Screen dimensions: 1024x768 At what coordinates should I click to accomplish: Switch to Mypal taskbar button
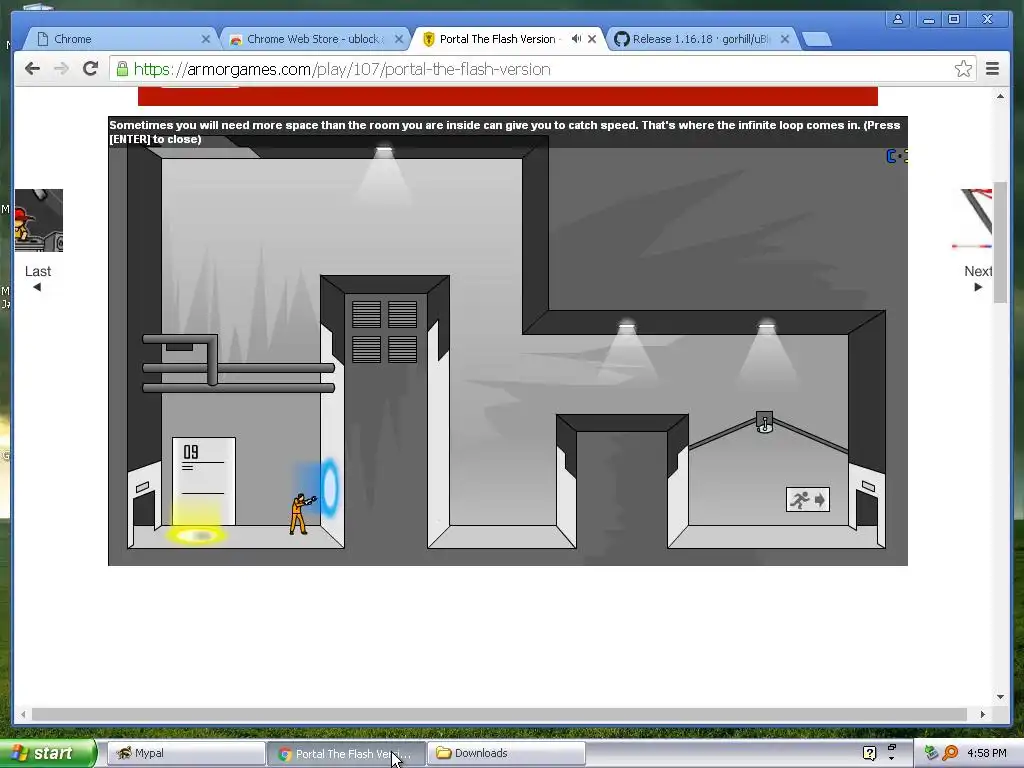[x=185, y=753]
